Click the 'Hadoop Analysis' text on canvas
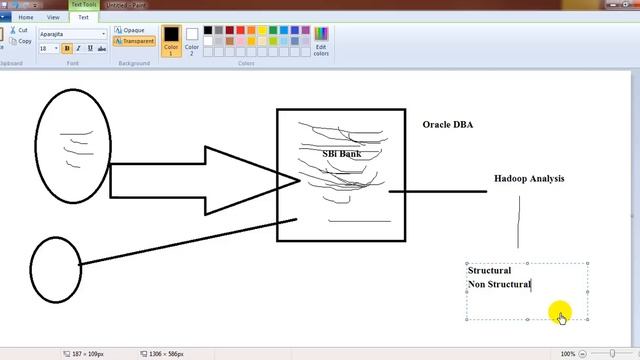The width and height of the screenshot is (640, 360). [x=529, y=179]
